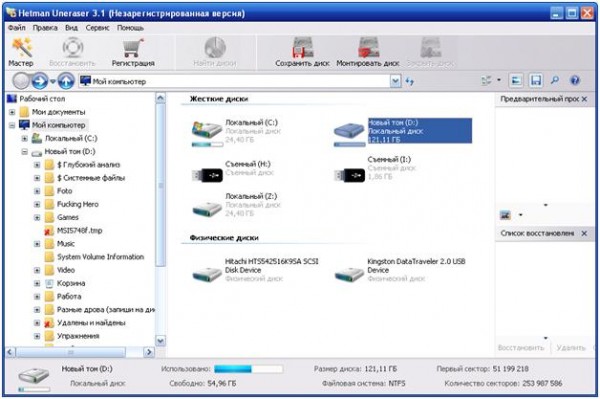
Task: Select System Volume Information folder
Action: (x=101, y=257)
